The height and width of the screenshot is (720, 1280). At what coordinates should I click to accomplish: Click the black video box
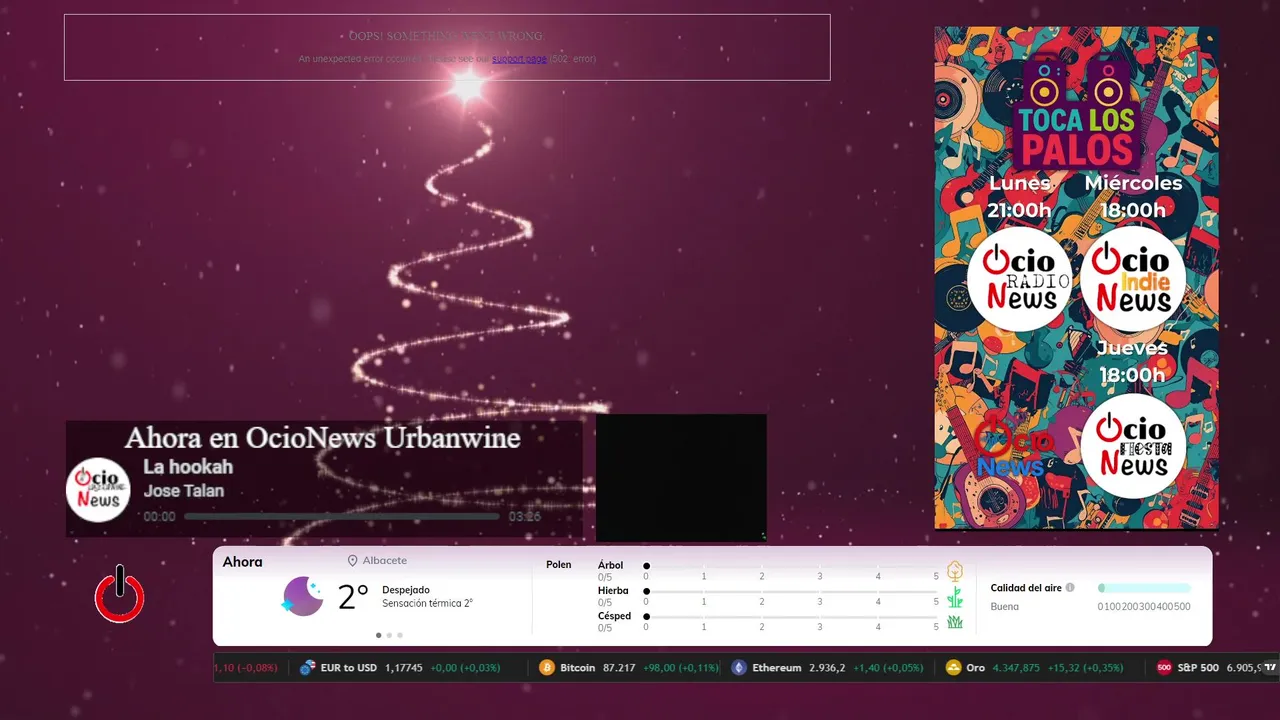click(681, 478)
